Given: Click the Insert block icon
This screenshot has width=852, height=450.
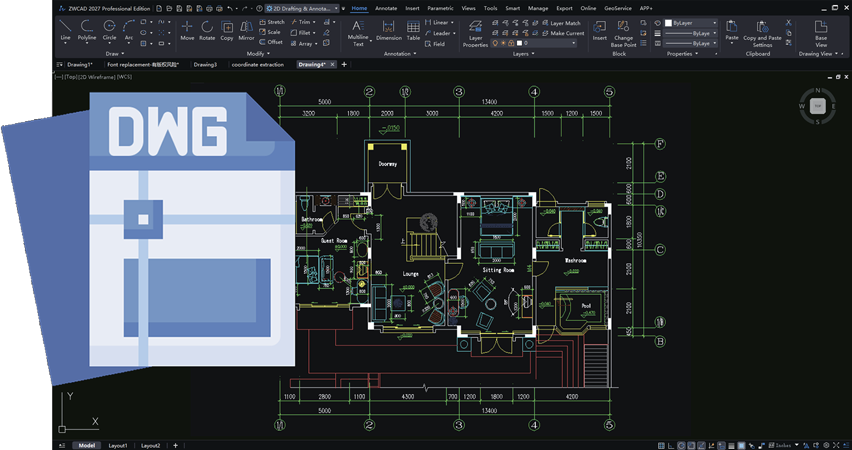Looking at the screenshot, I should pyautogui.click(x=600, y=30).
